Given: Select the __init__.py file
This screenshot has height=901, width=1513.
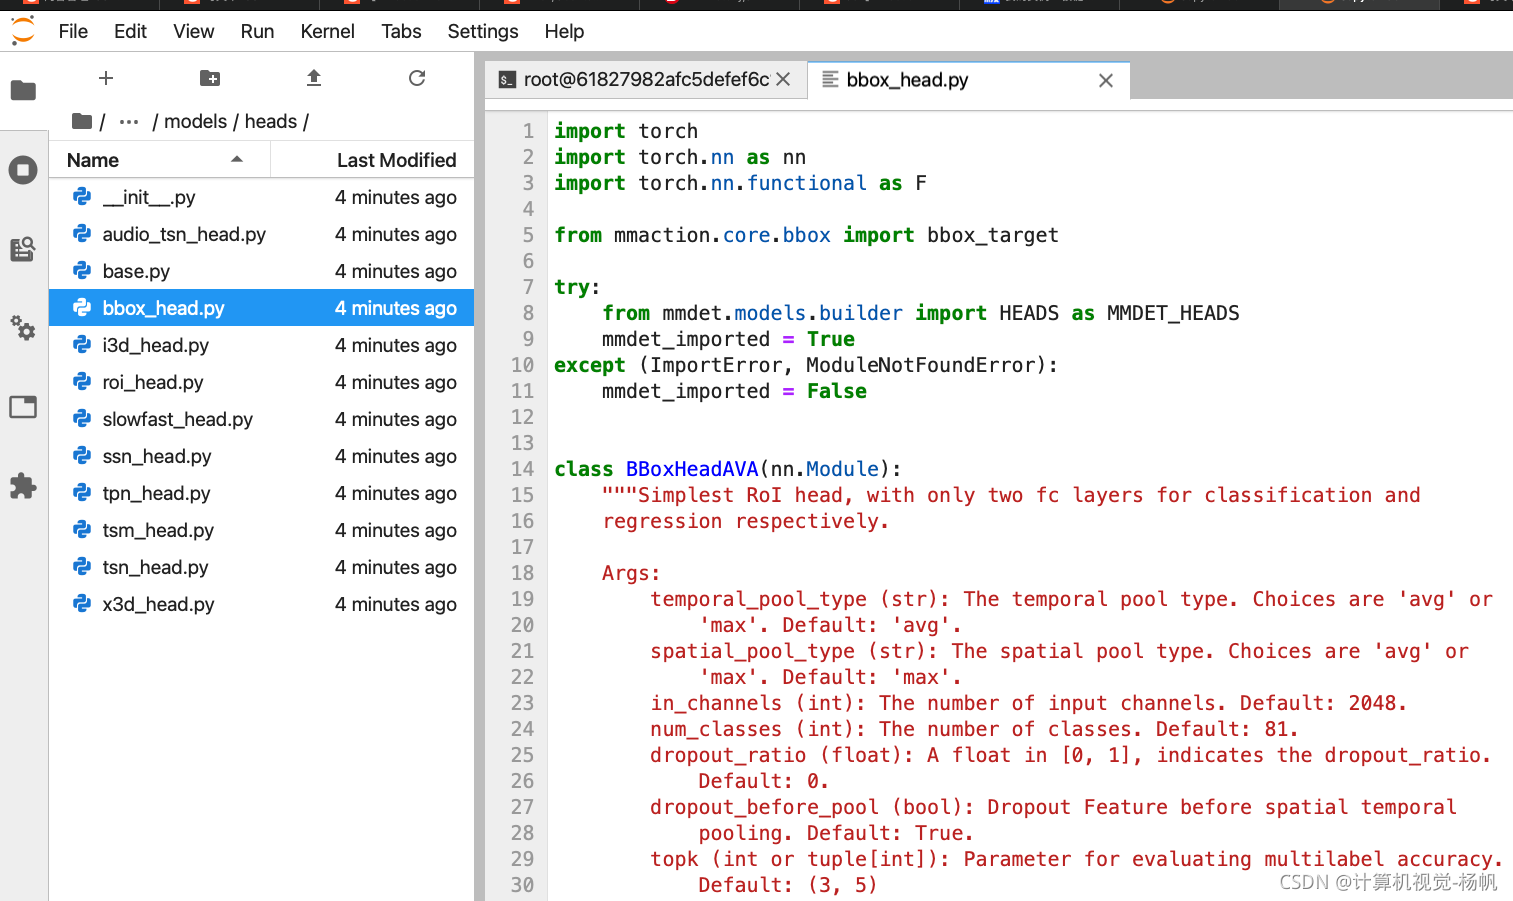Looking at the screenshot, I should (262, 197).
